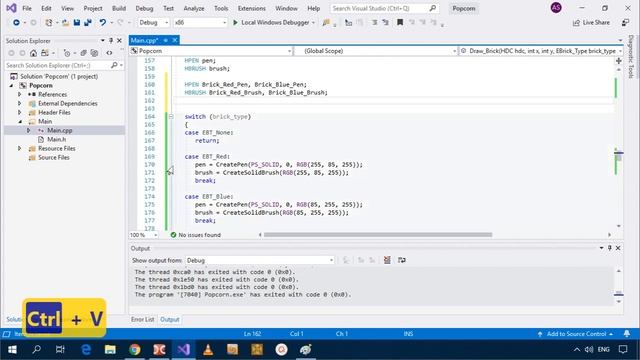Open Solution Explorer window options arrow

[102, 40]
